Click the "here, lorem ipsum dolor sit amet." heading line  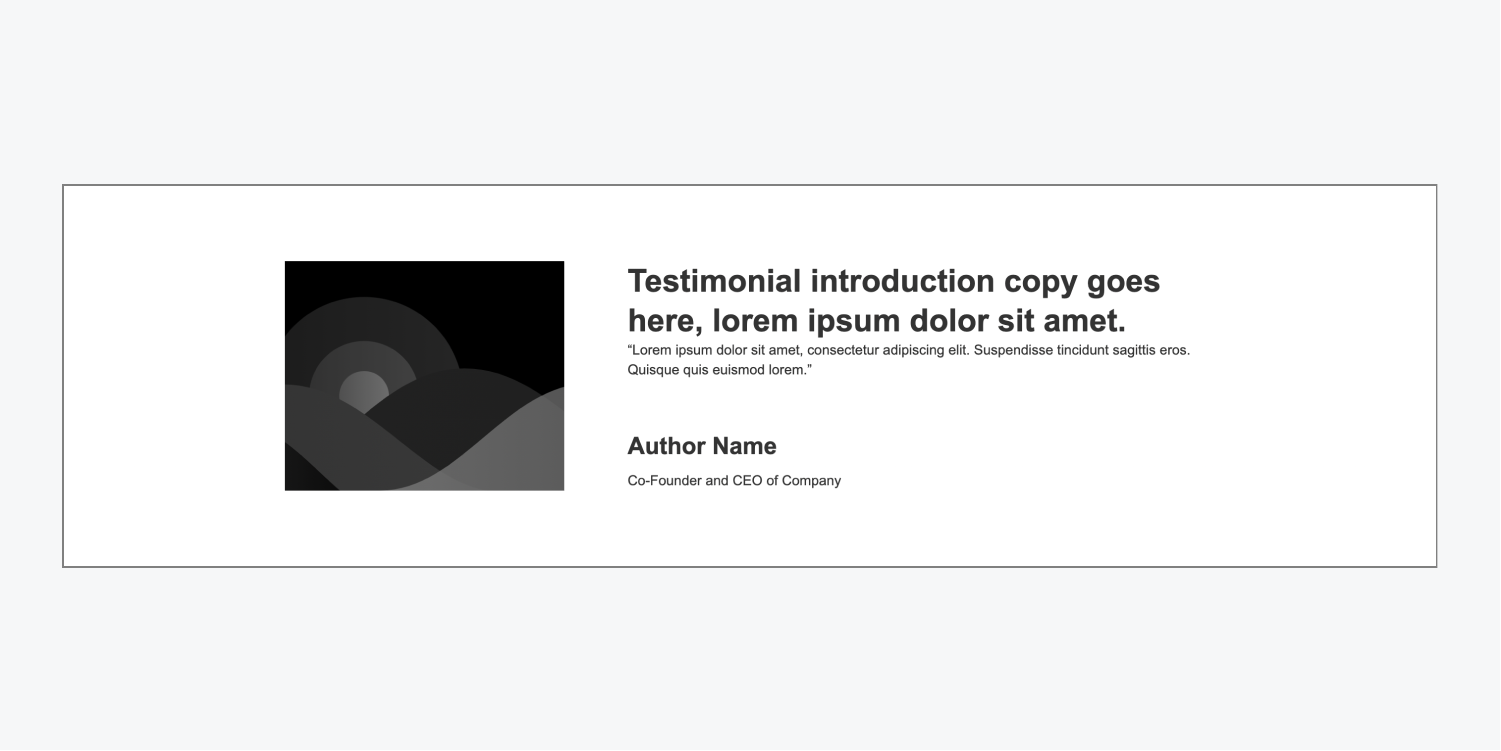click(x=876, y=321)
